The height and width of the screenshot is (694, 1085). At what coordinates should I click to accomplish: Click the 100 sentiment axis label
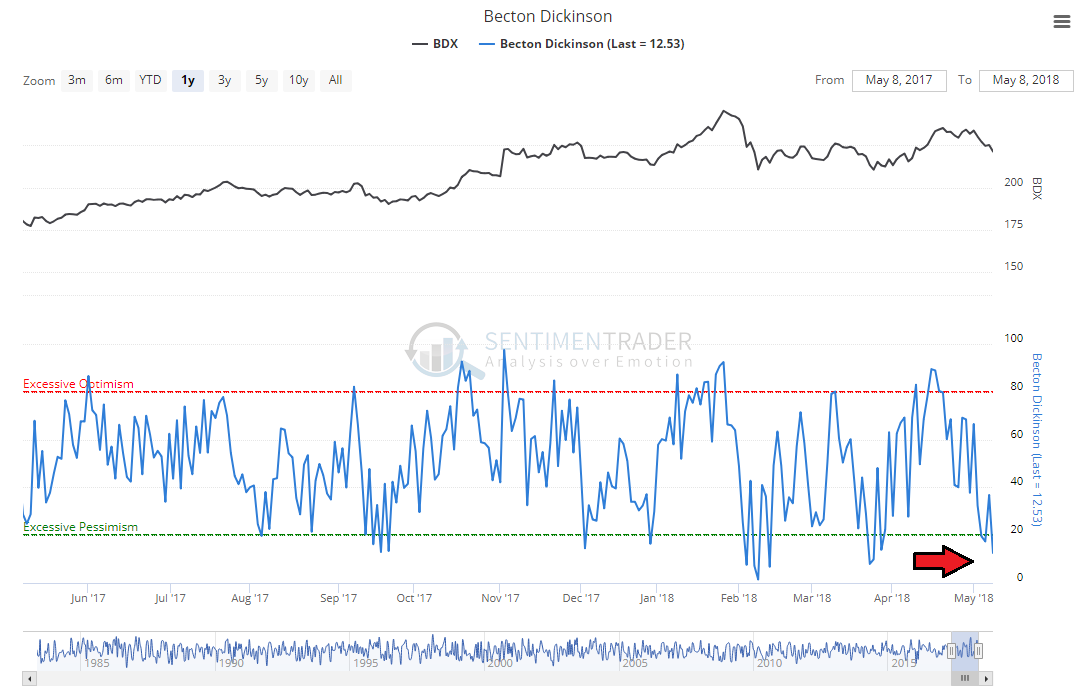click(x=1014, y=338)
